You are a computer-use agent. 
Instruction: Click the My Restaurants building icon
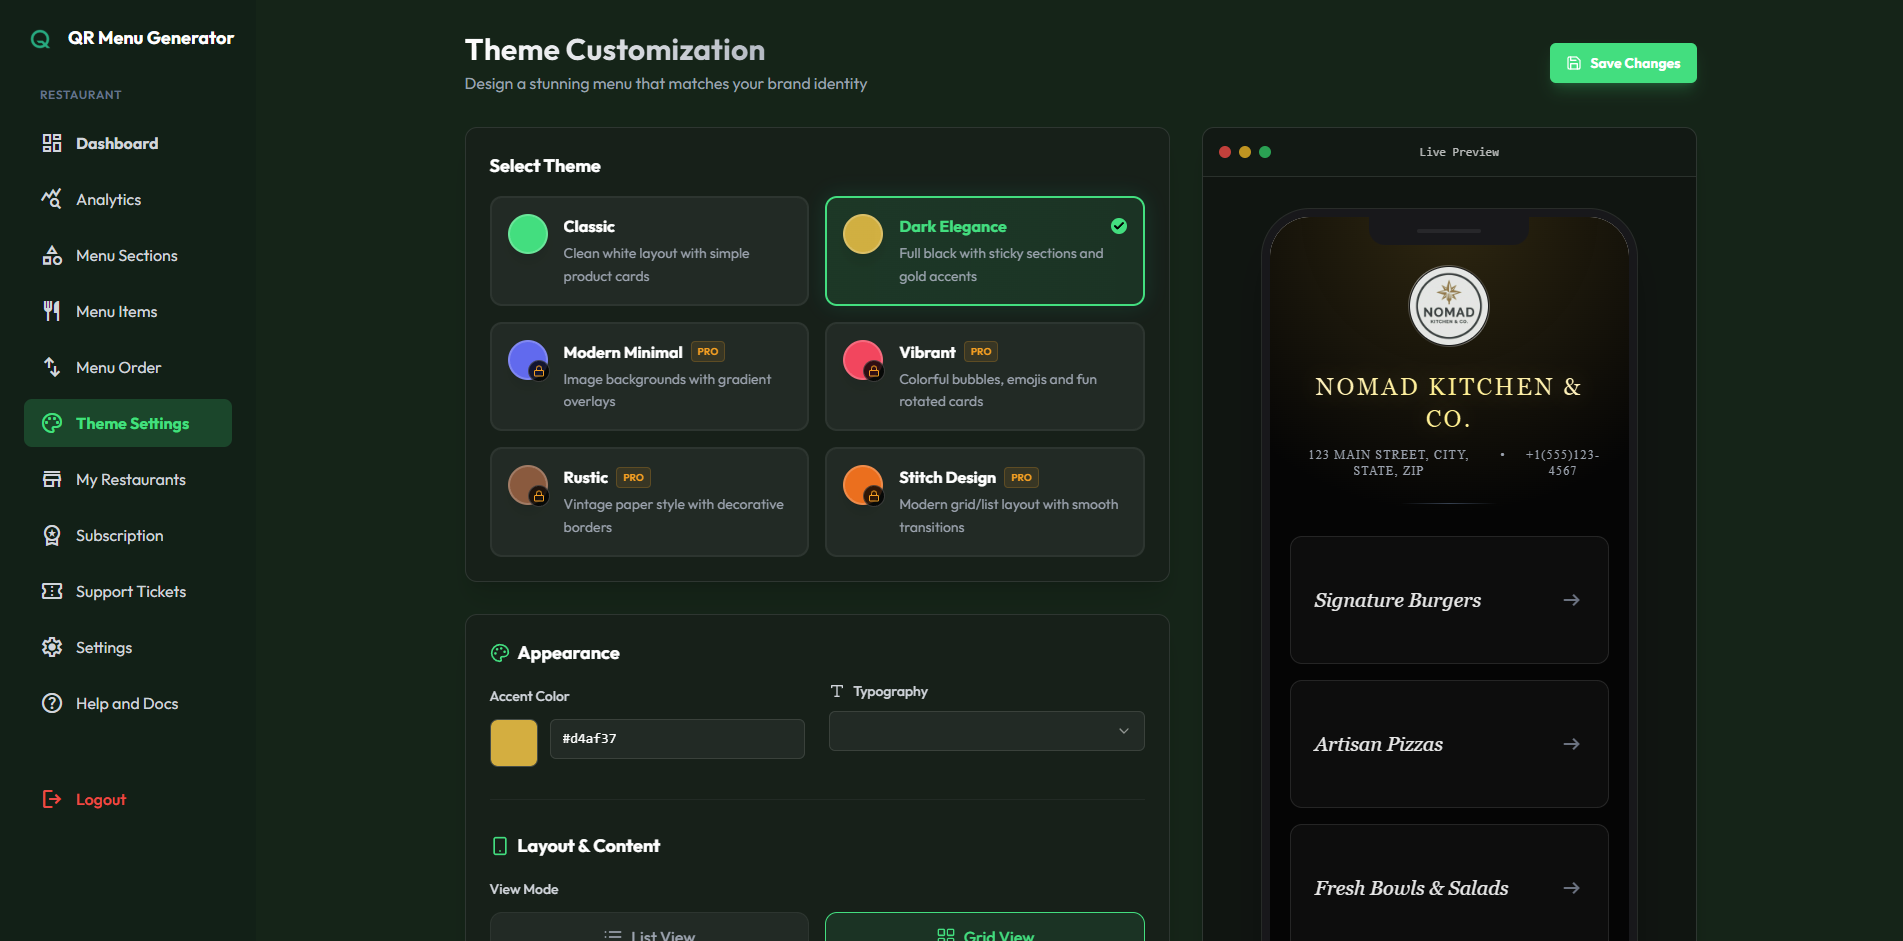(x=51, y=479)
